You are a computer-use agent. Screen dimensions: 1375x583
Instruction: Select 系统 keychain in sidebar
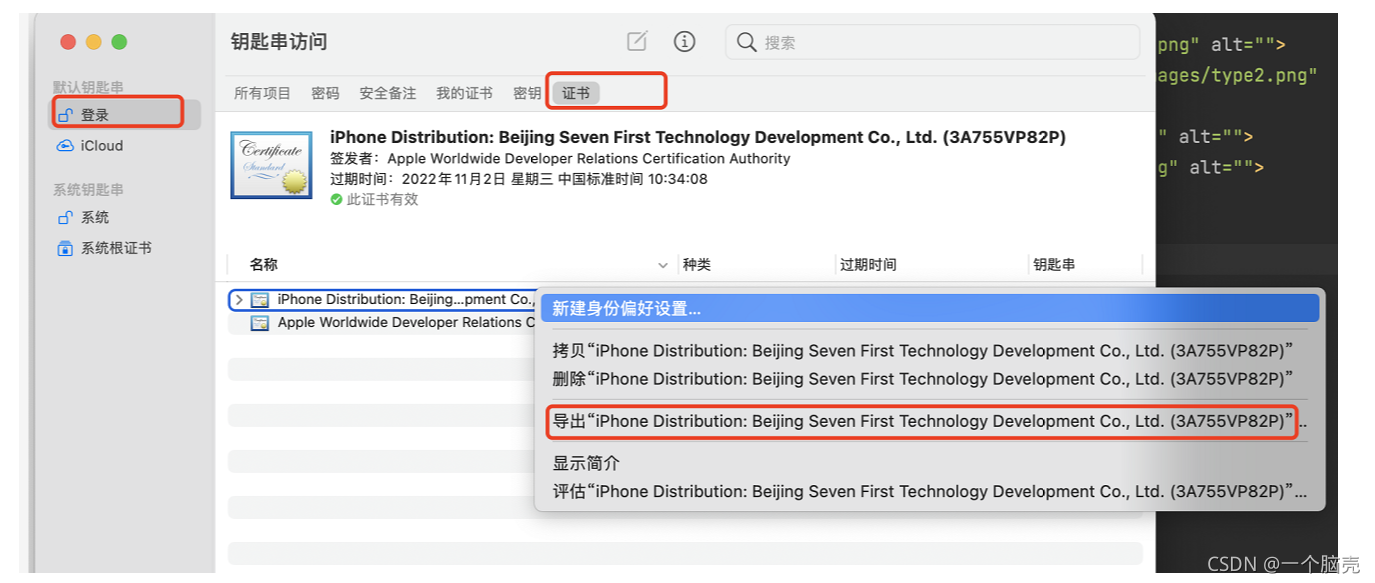pyautogui.click(x=125, y=218)
